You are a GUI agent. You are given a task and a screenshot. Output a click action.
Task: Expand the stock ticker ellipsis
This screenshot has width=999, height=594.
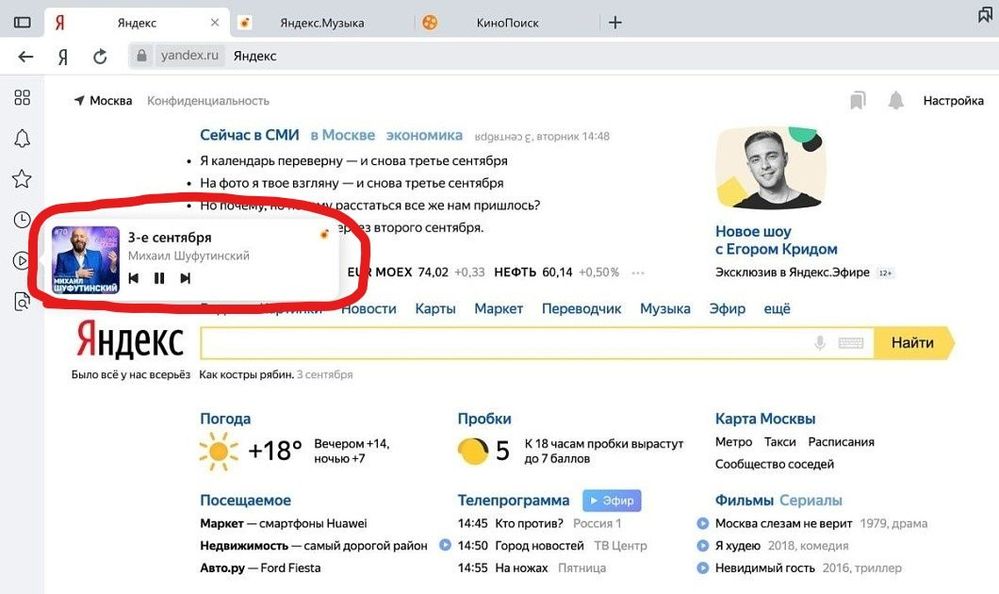point(638,272)
